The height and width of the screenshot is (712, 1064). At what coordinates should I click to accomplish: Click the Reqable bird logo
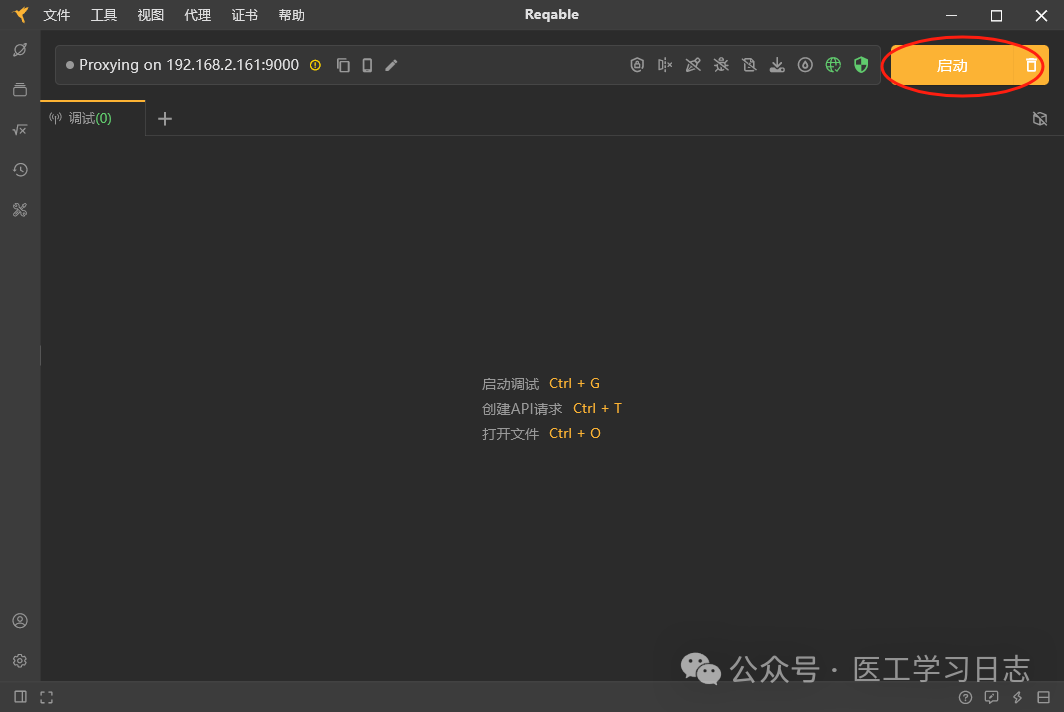[21, 14]
